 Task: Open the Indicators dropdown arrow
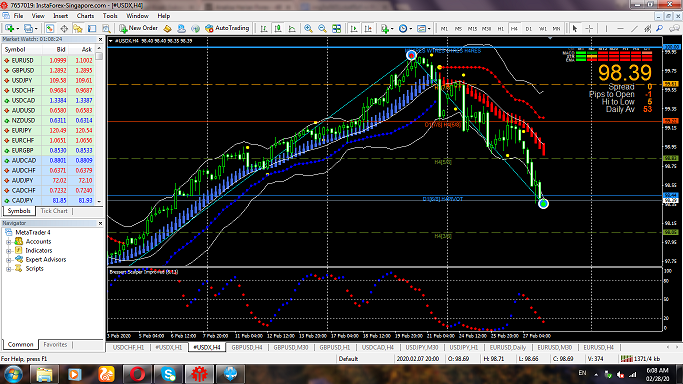click(392, 29)
